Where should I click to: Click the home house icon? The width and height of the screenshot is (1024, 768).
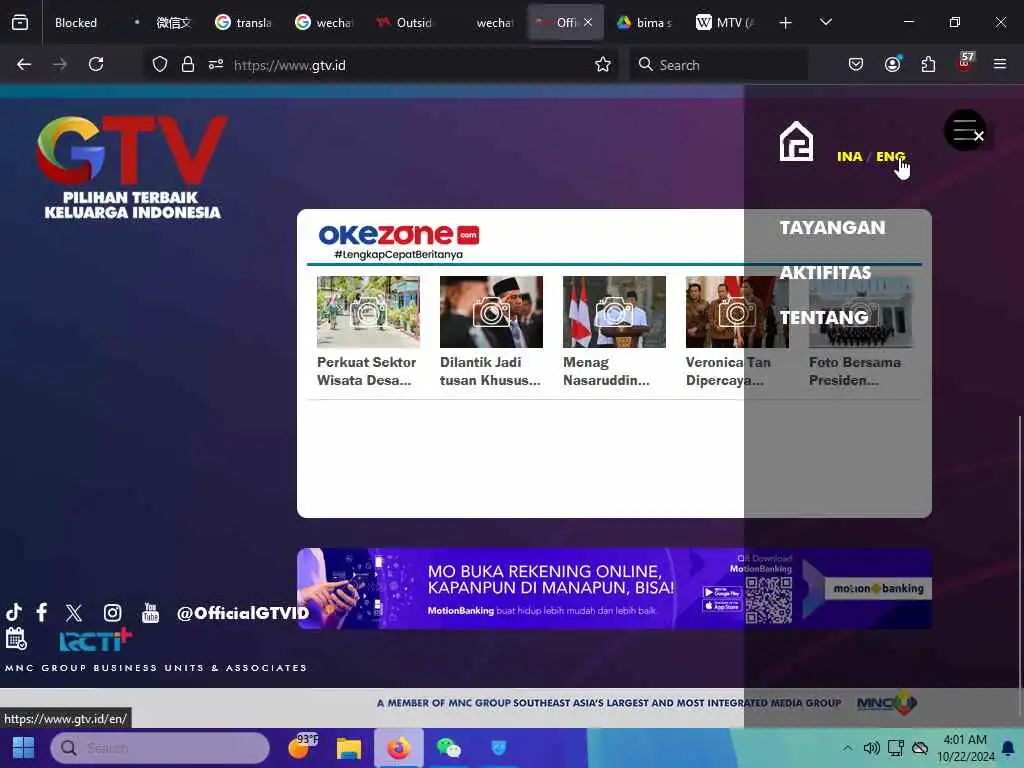click(796, 141)
